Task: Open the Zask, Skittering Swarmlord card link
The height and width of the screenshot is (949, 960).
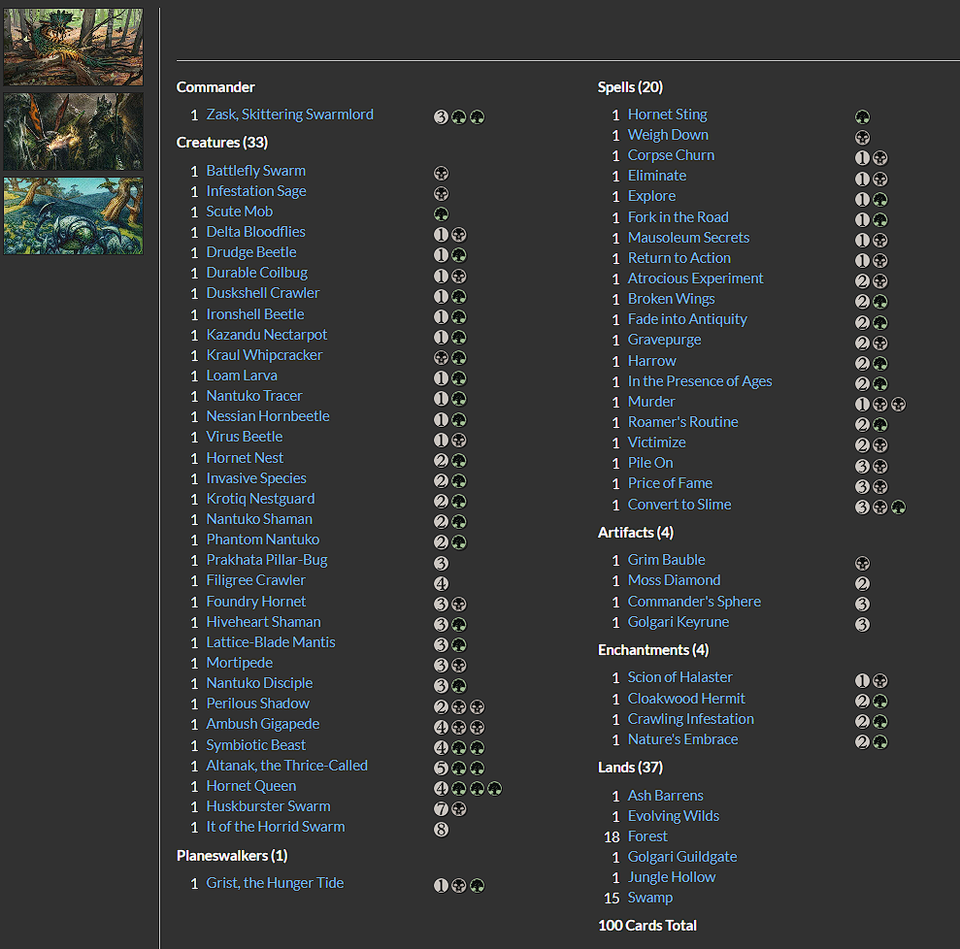Action: click(x=290, y=114)
